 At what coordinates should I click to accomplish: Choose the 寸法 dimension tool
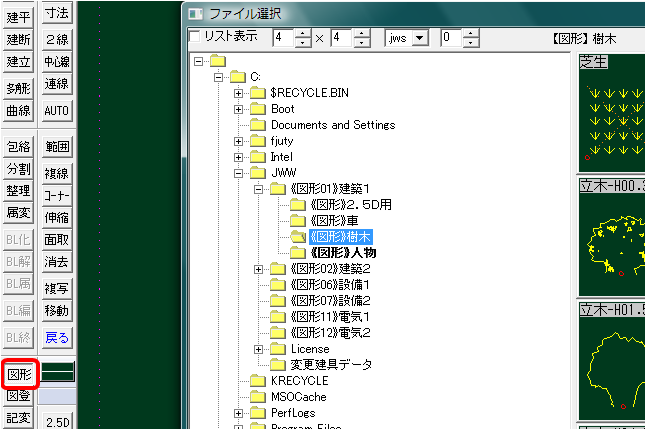coord(57,15)
